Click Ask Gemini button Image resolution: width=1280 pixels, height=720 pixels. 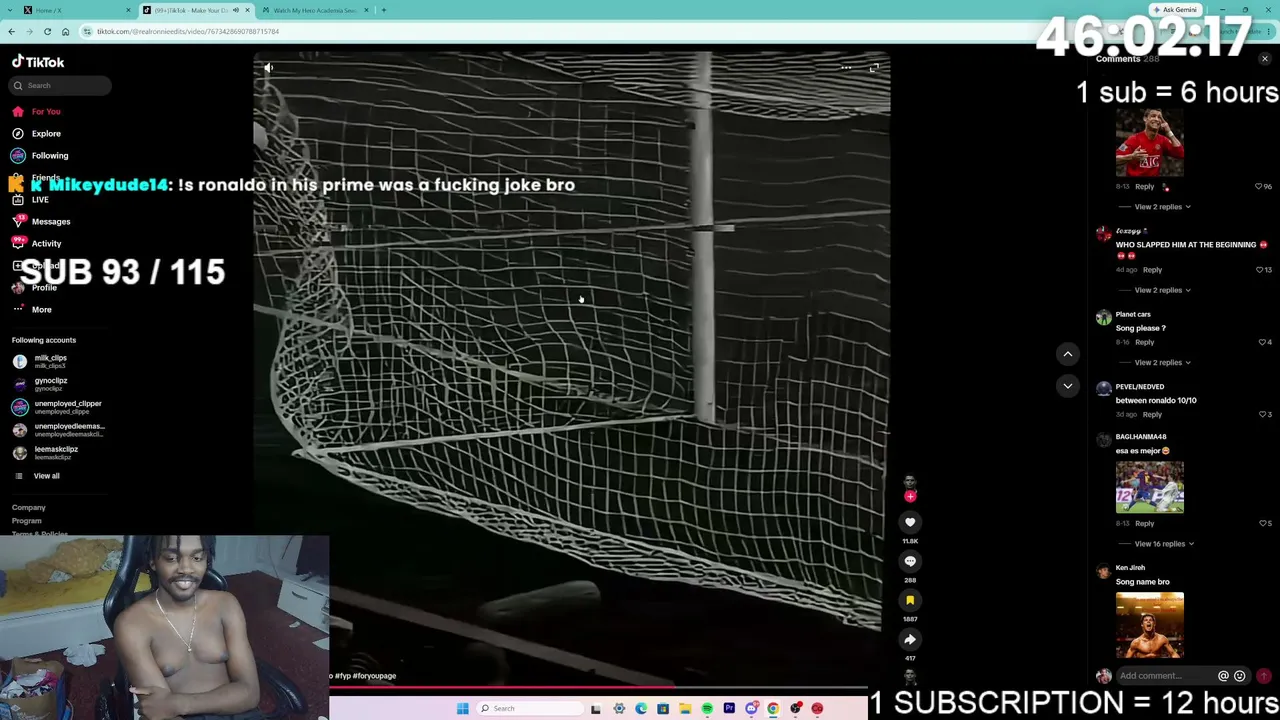tap(1175, 10)
